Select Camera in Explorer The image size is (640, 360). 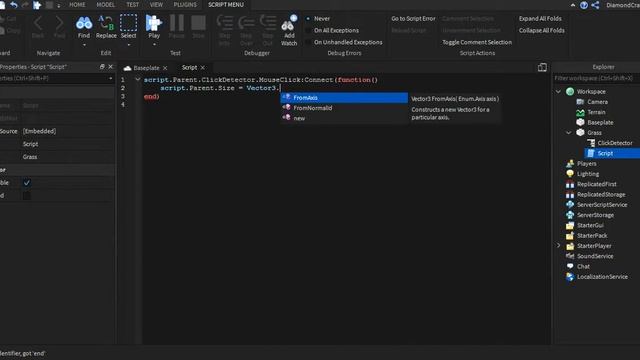point(598,102)
